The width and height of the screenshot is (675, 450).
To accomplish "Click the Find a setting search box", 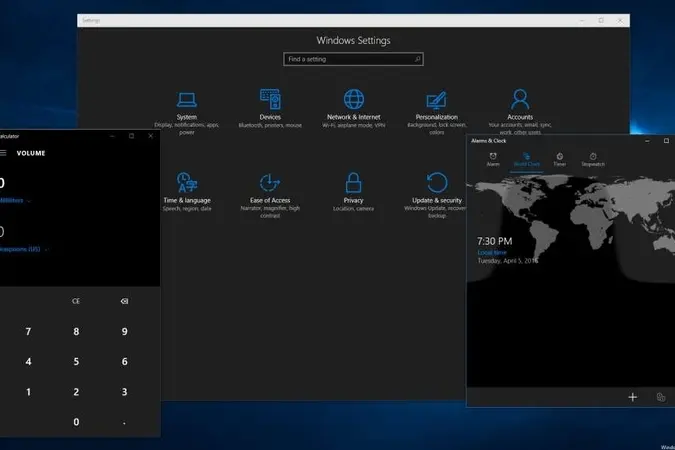I will [x=353, y=59].
